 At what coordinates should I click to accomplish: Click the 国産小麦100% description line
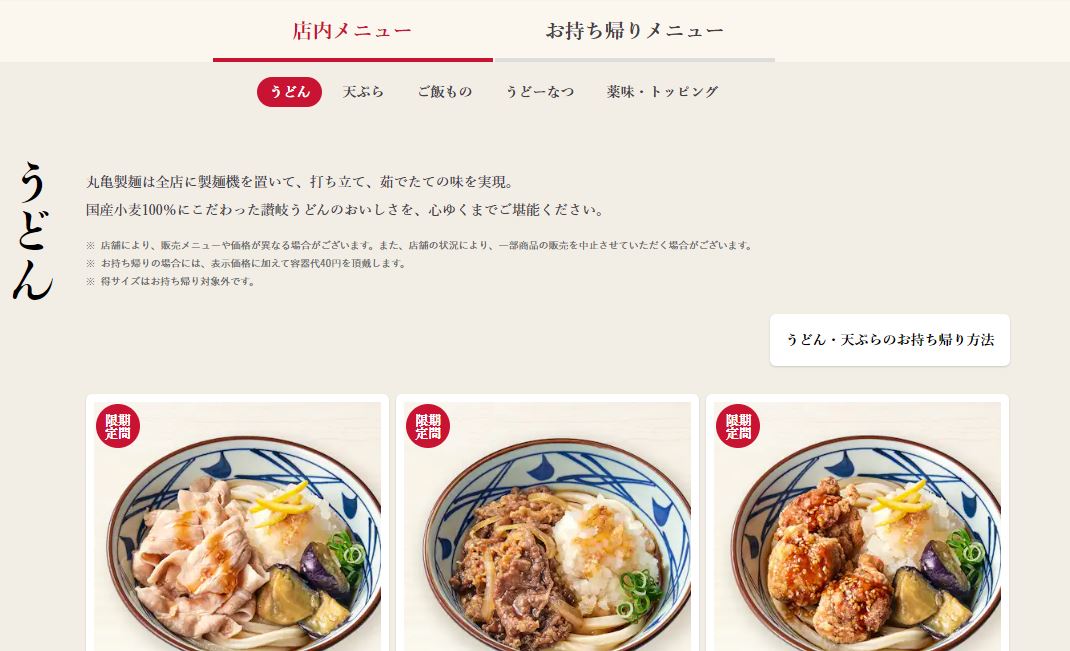coord(345,210)
